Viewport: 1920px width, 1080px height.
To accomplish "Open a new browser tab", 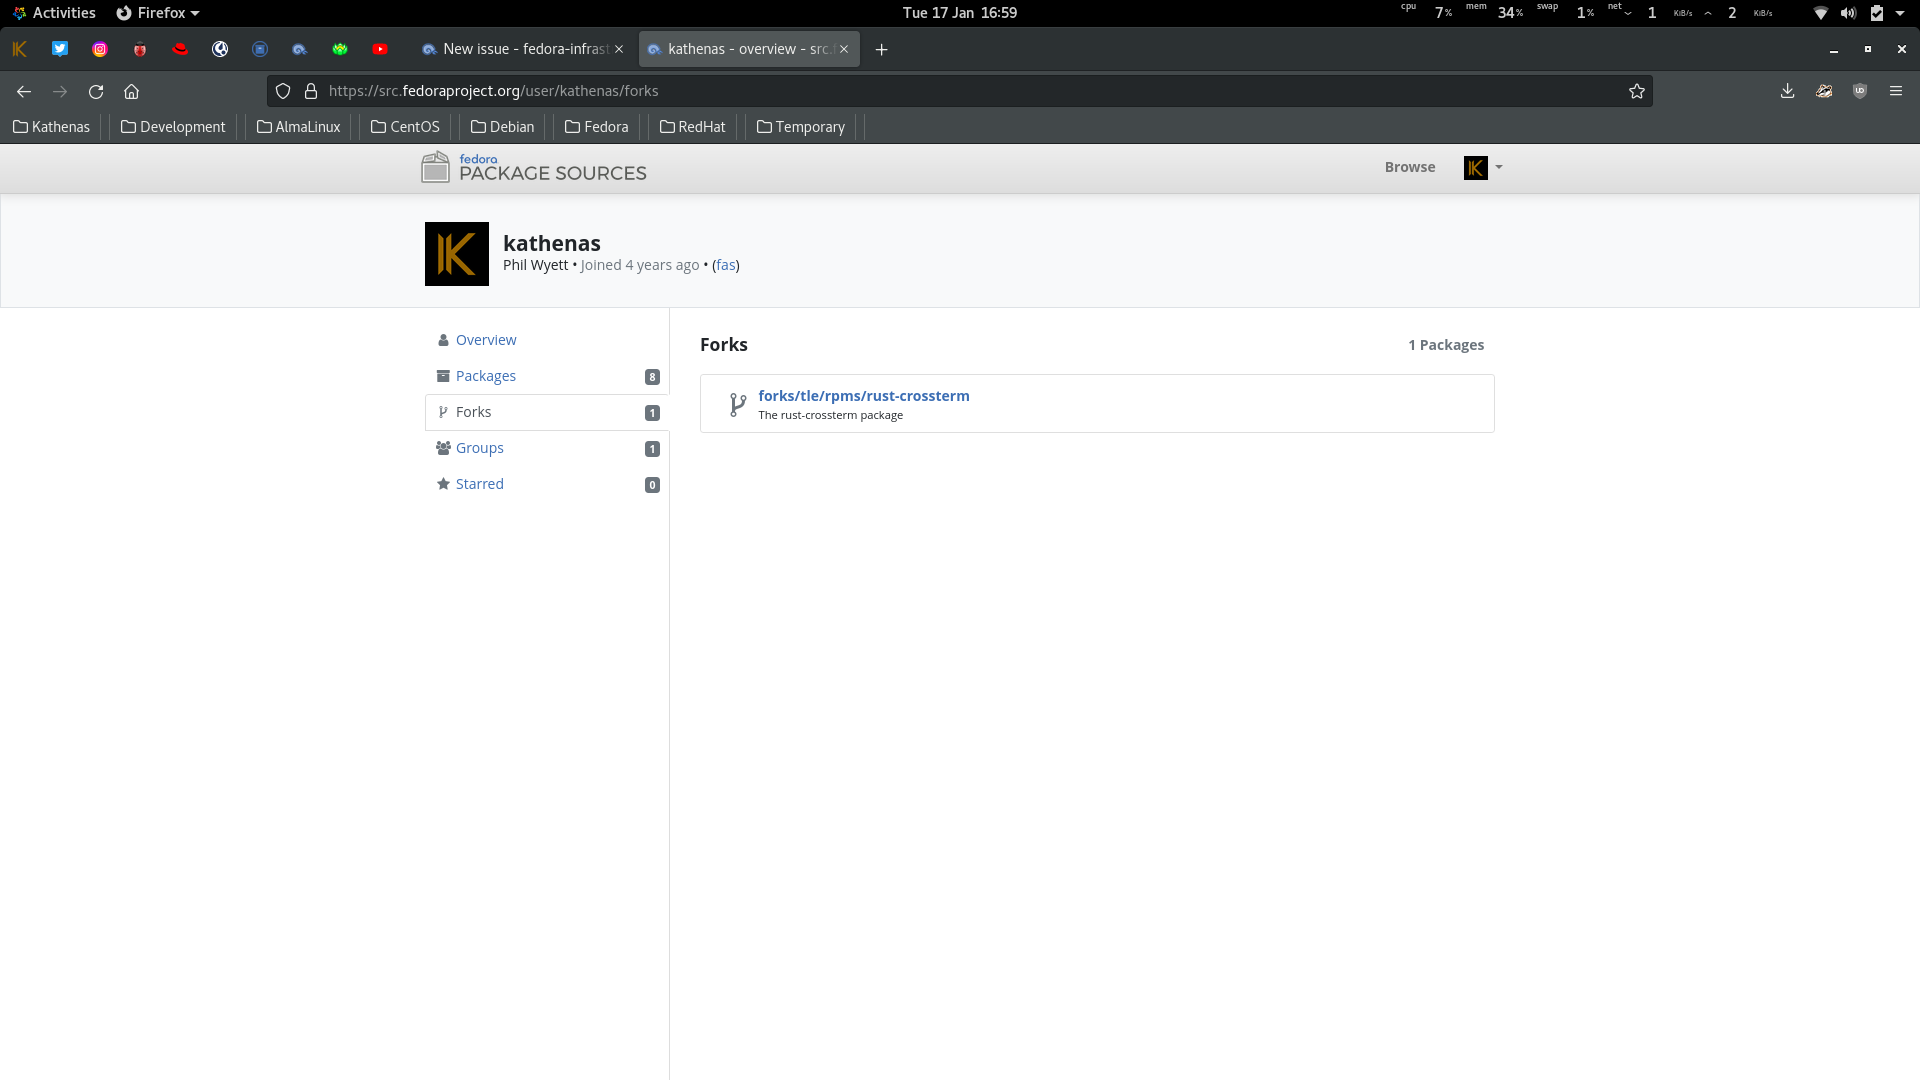I will tap(881, 49).
